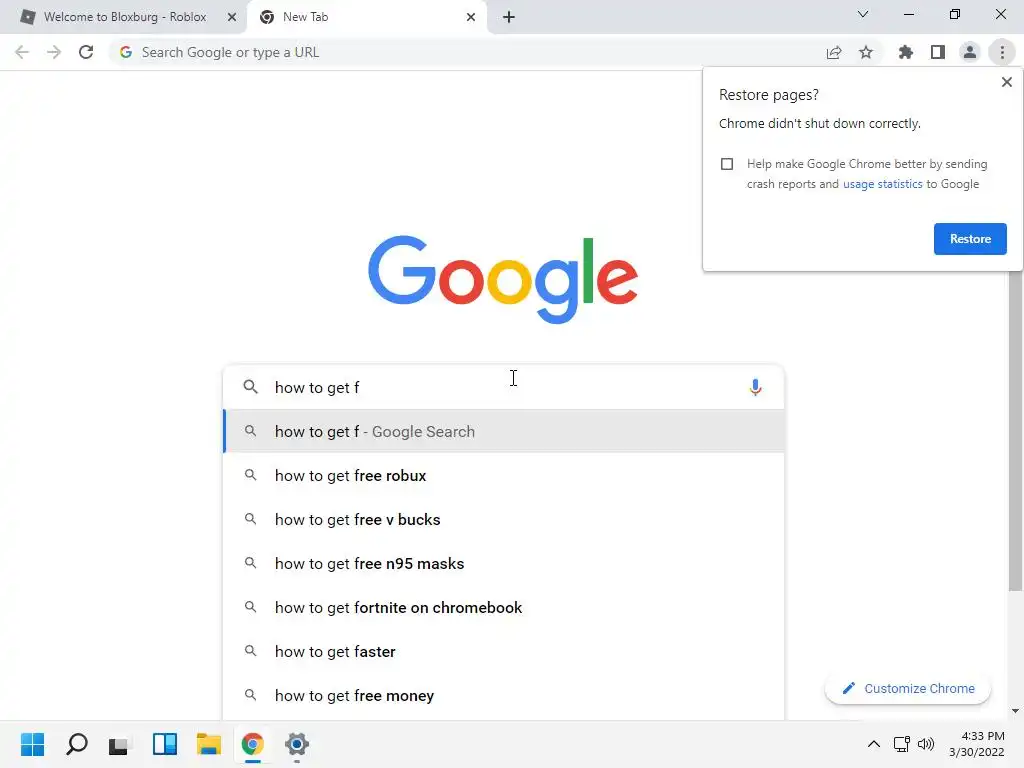Open taskbar Search
The image size is (1024, 768).
click(x=77, y=744)
